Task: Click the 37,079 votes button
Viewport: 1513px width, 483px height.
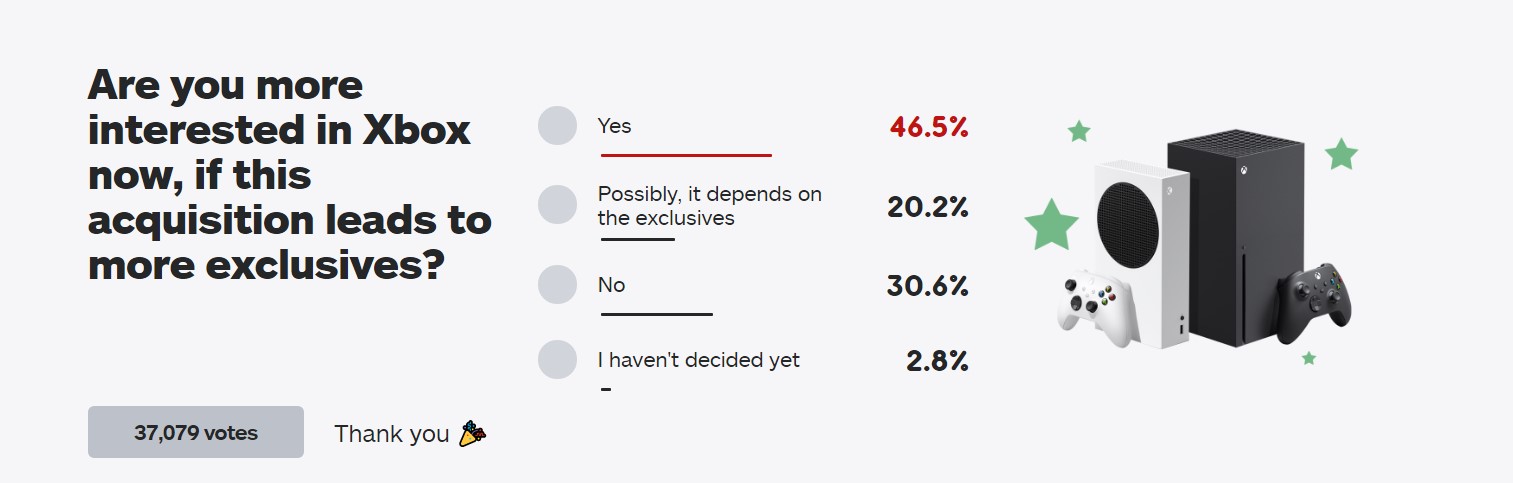Action: pos(196,432)
